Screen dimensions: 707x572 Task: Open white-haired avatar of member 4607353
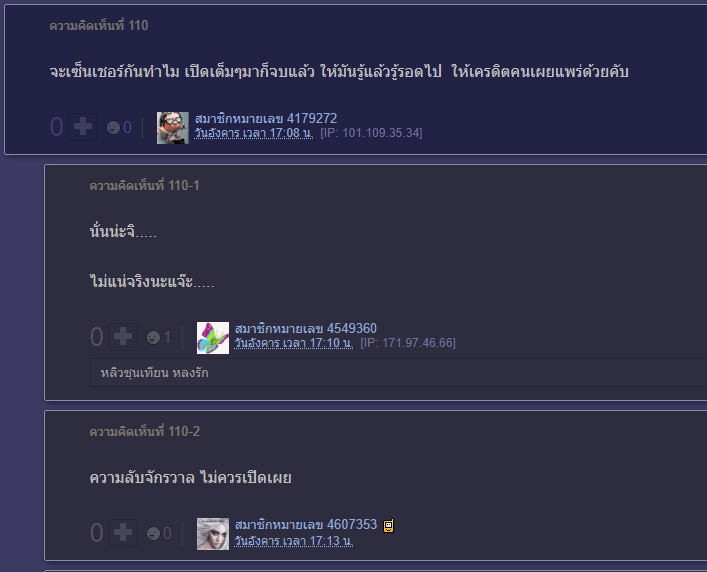213,534
